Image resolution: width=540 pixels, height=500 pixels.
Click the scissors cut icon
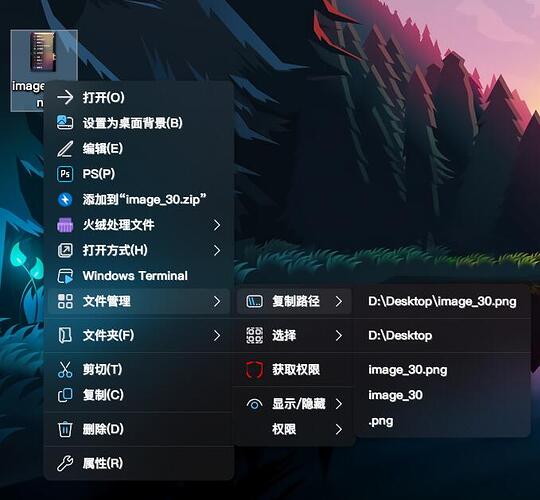pos(65,369)
